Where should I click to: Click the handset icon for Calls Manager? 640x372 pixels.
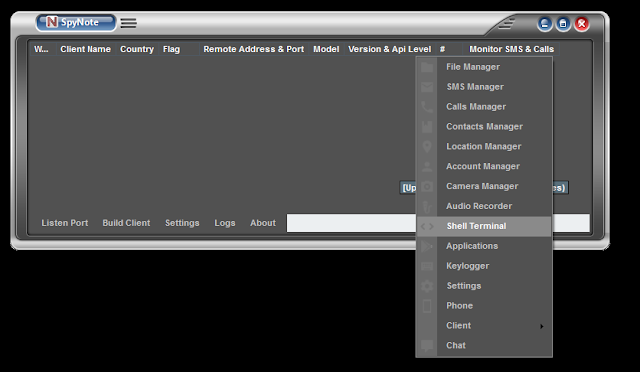427,107
